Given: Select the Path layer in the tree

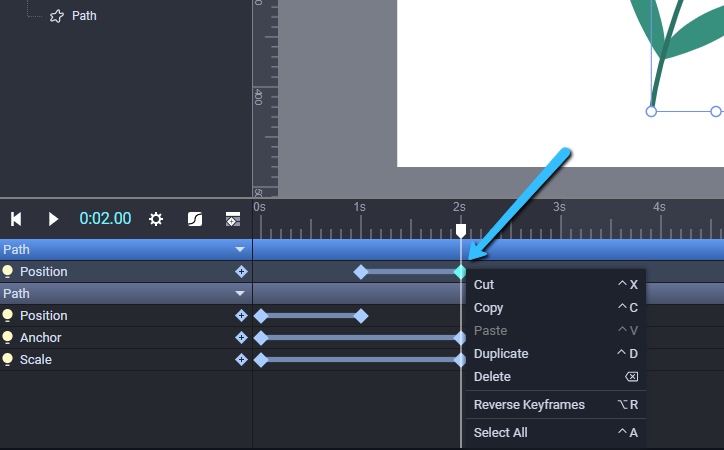Looking at the screenshot, I should 84,16.
